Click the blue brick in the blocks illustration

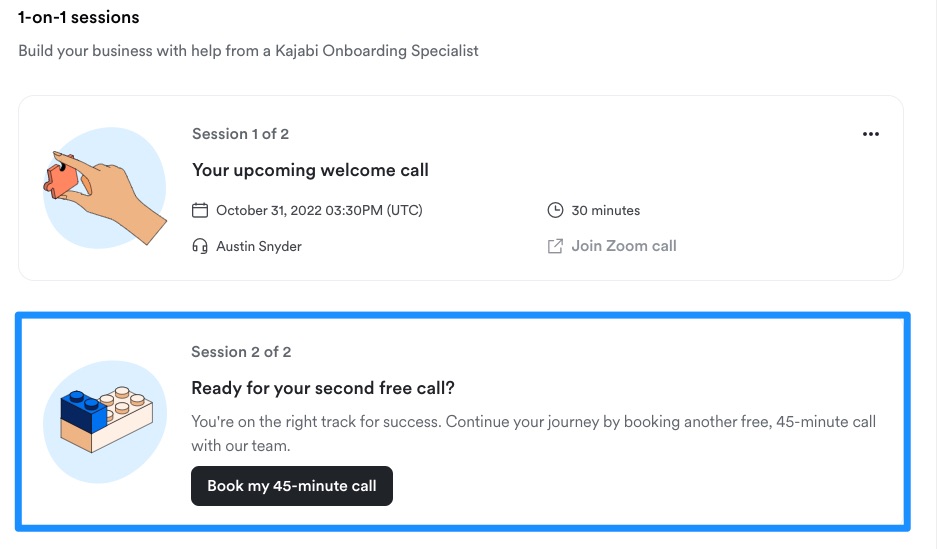click(x=84, y=412)
